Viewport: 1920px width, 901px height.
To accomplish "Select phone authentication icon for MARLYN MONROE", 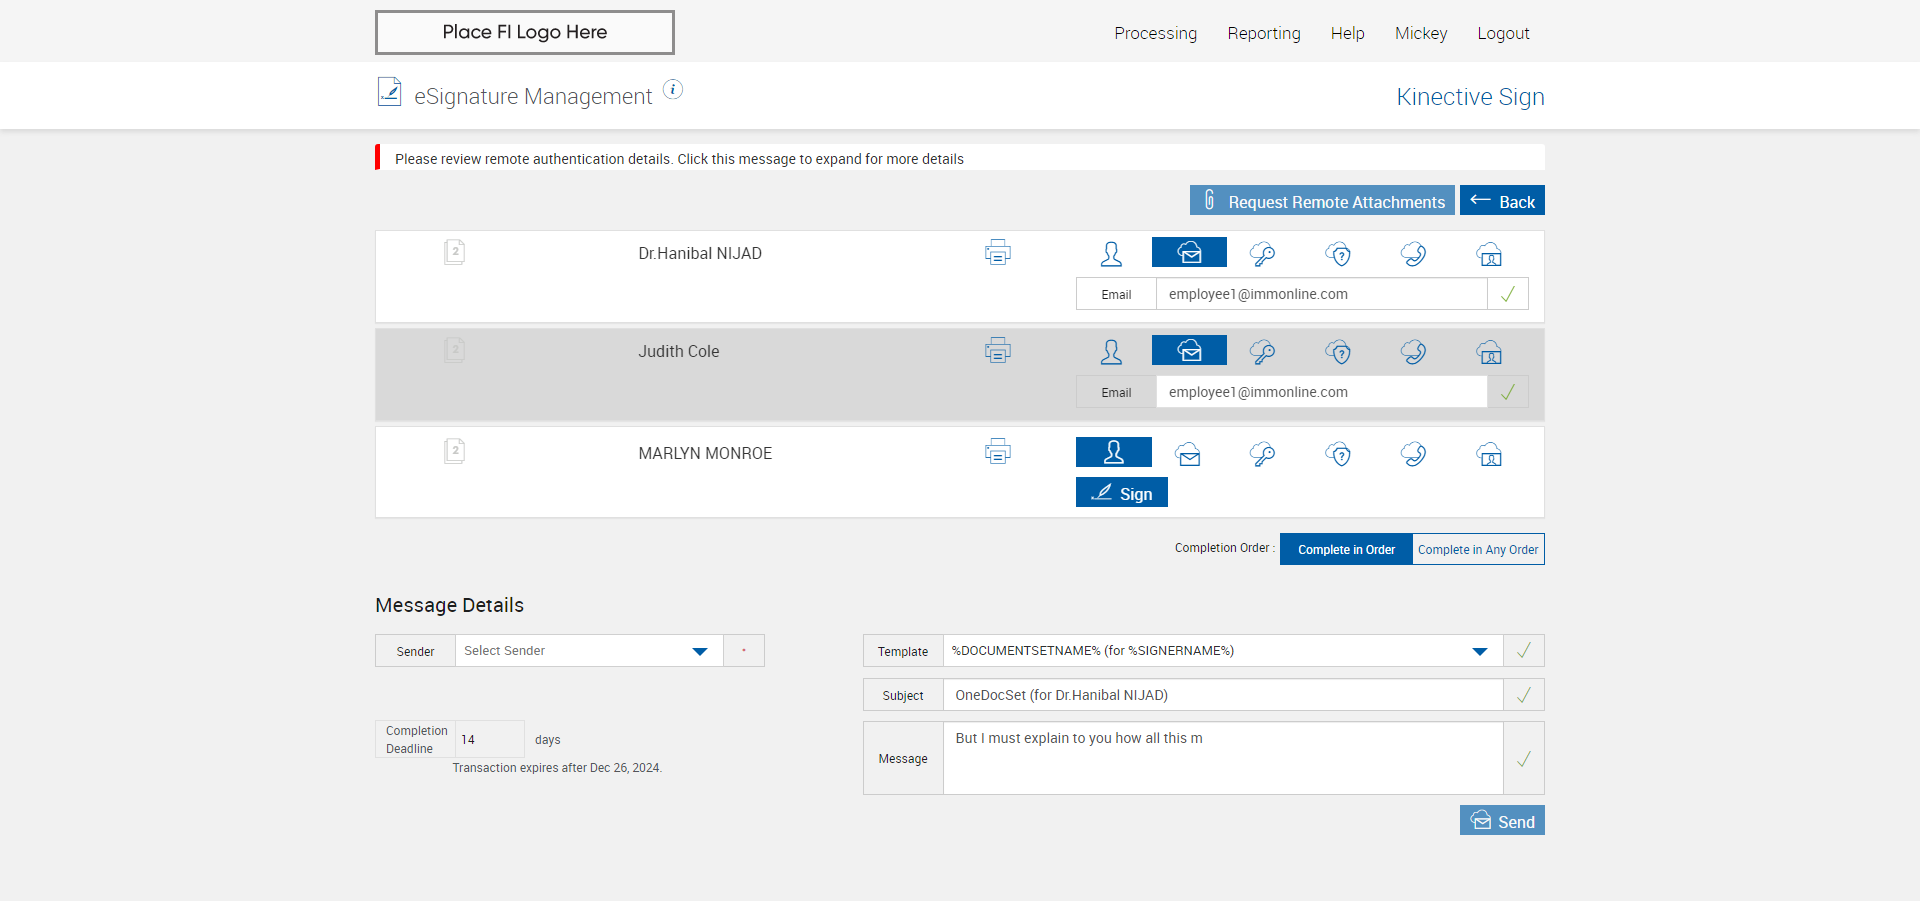I will [x=1413, y=454].
